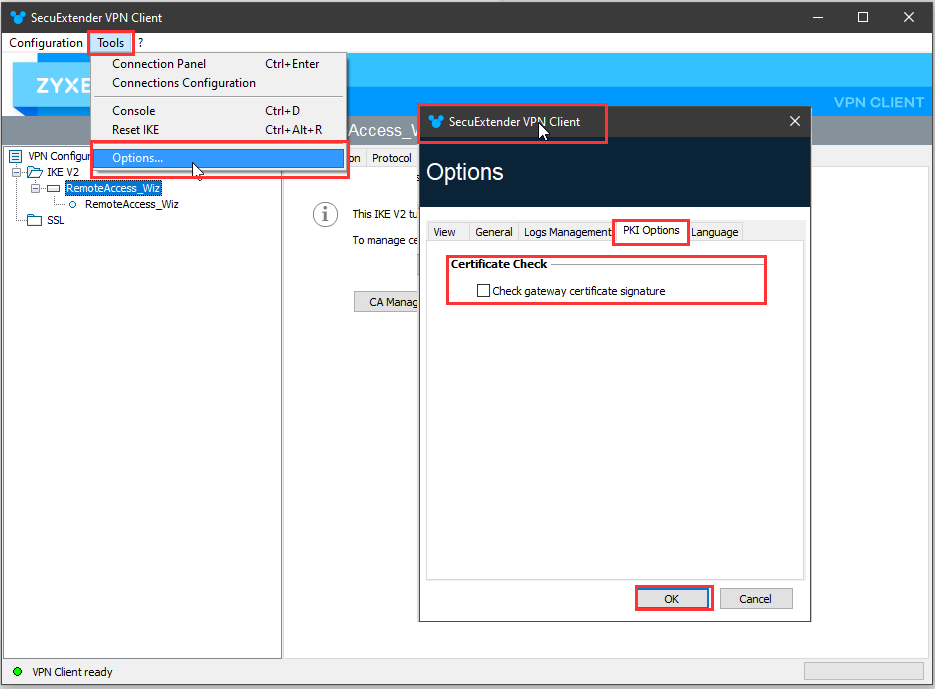This screenshot has height=689, width=935.
Task: Switch to the Language tab
Action: tap(715, 232)
